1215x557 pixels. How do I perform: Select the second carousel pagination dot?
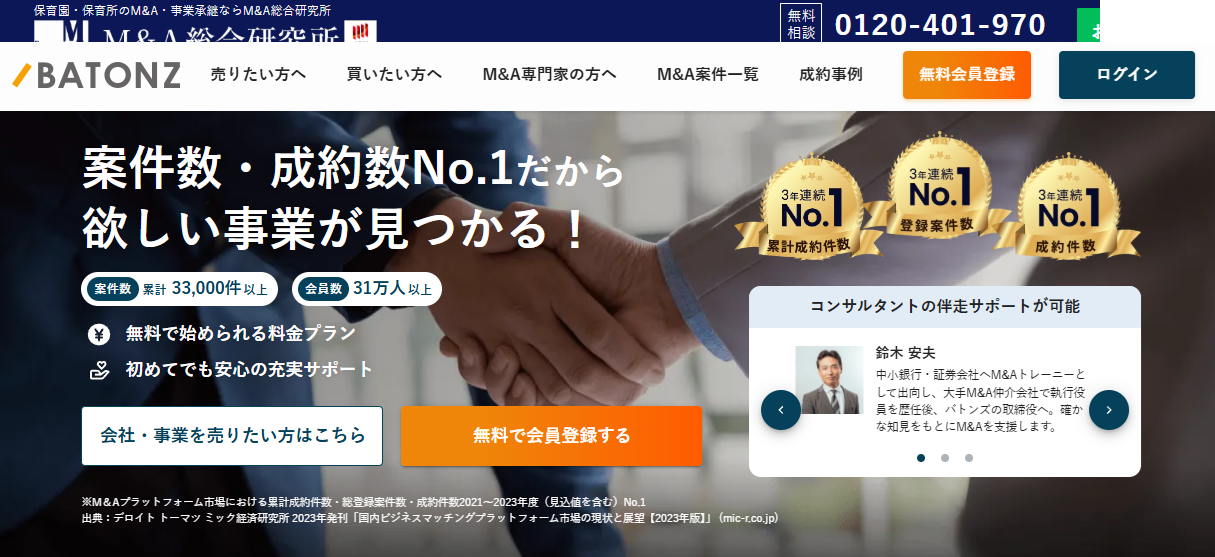[x=945, y=458]
